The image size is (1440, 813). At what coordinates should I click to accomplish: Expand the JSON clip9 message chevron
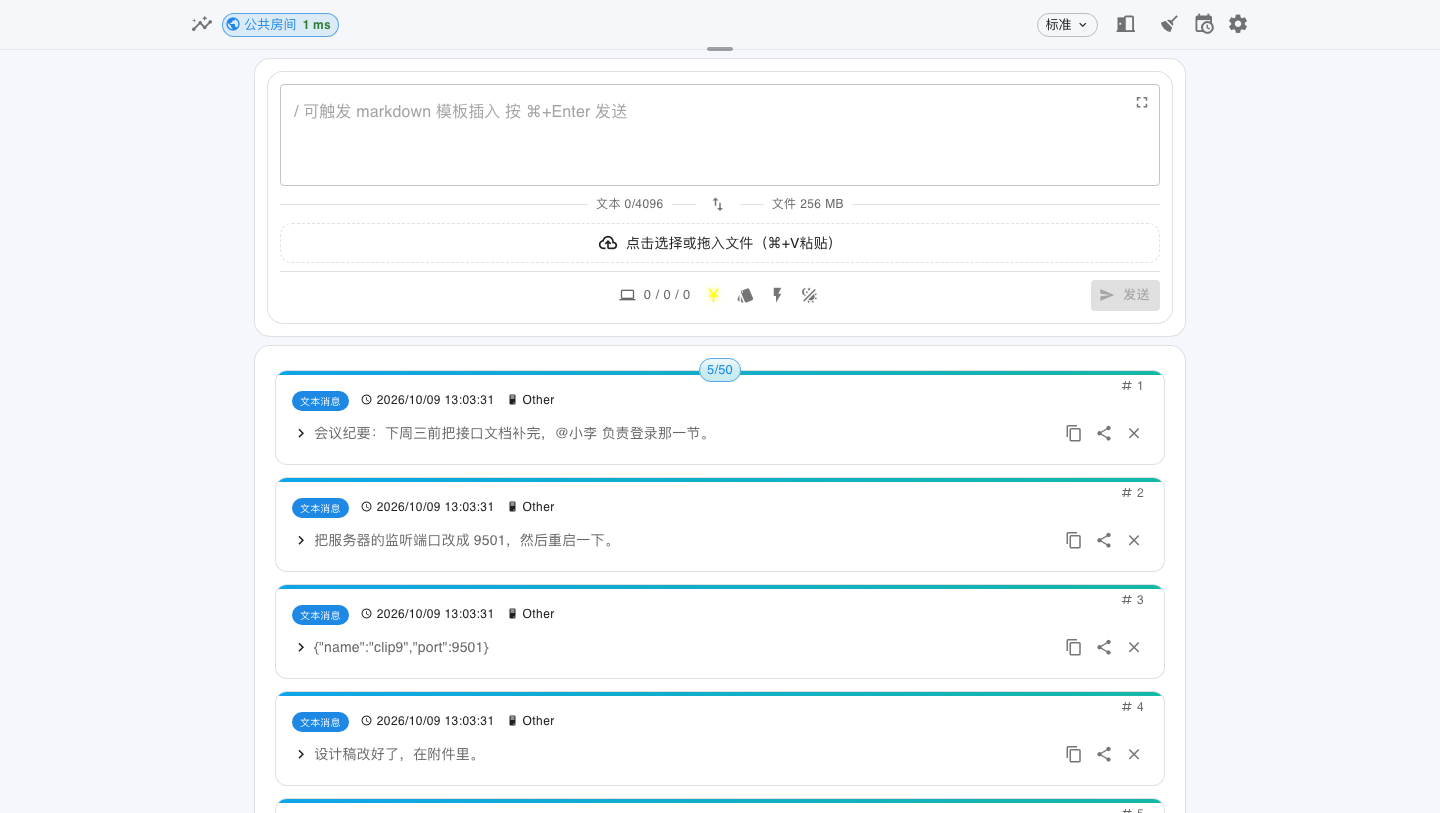coord(301,647)
